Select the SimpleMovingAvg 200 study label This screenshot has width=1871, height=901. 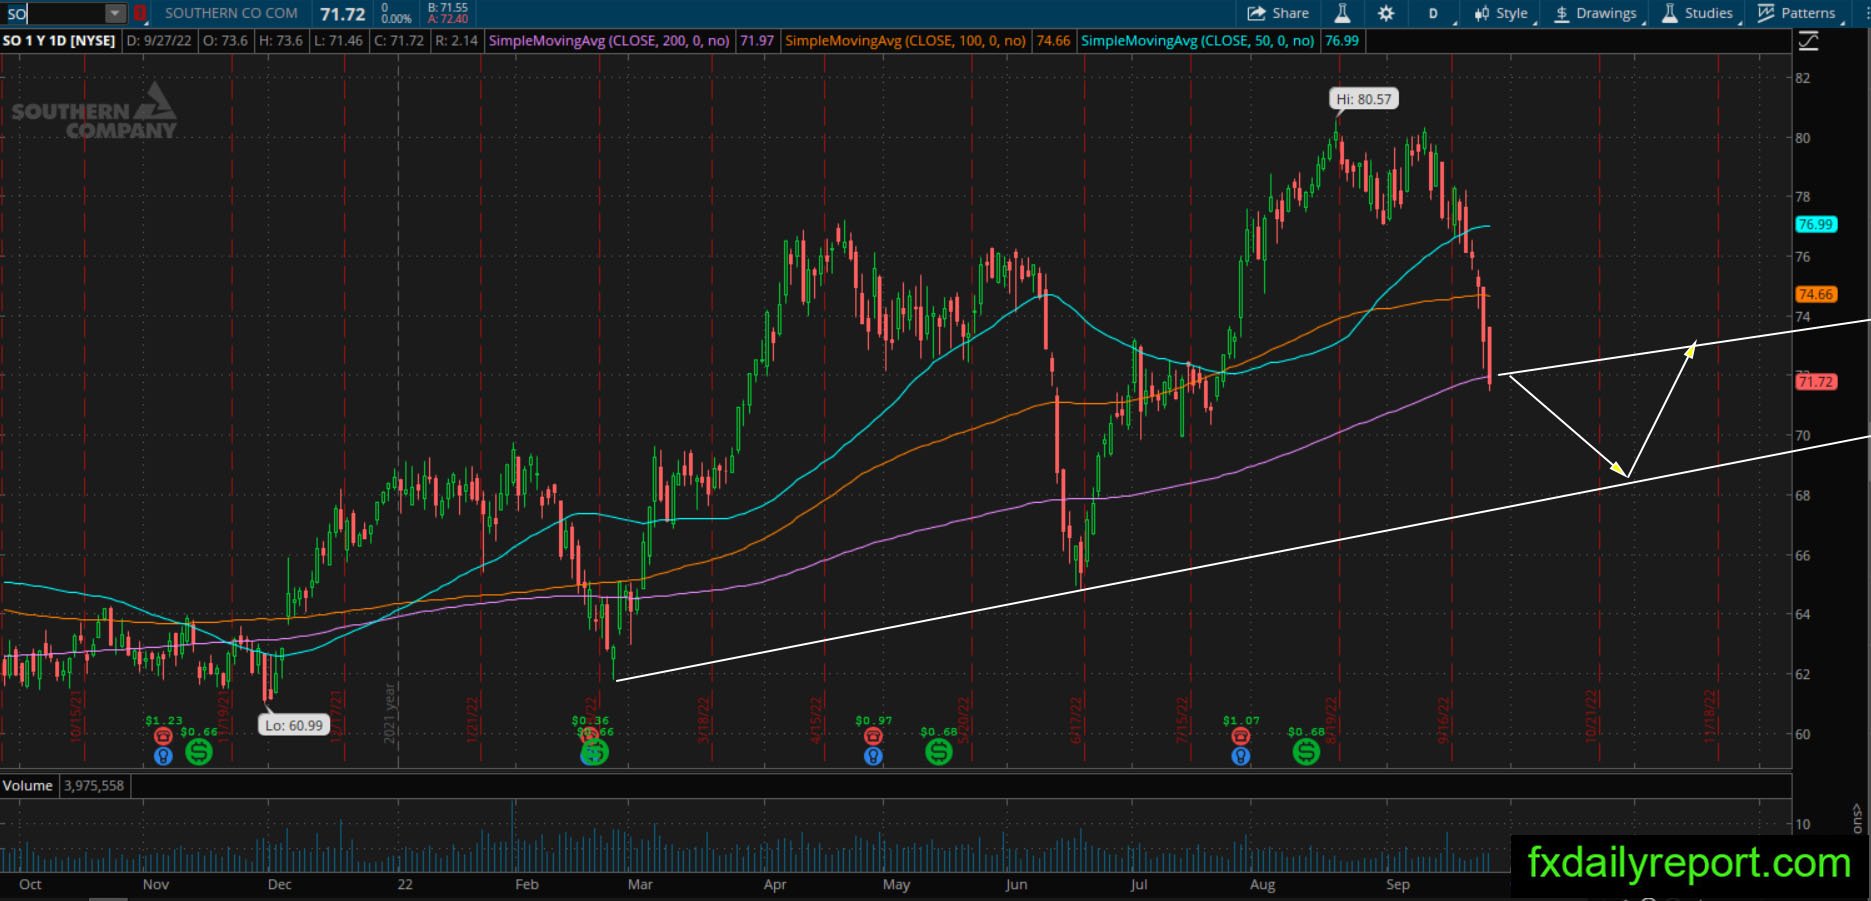(609, 41)
